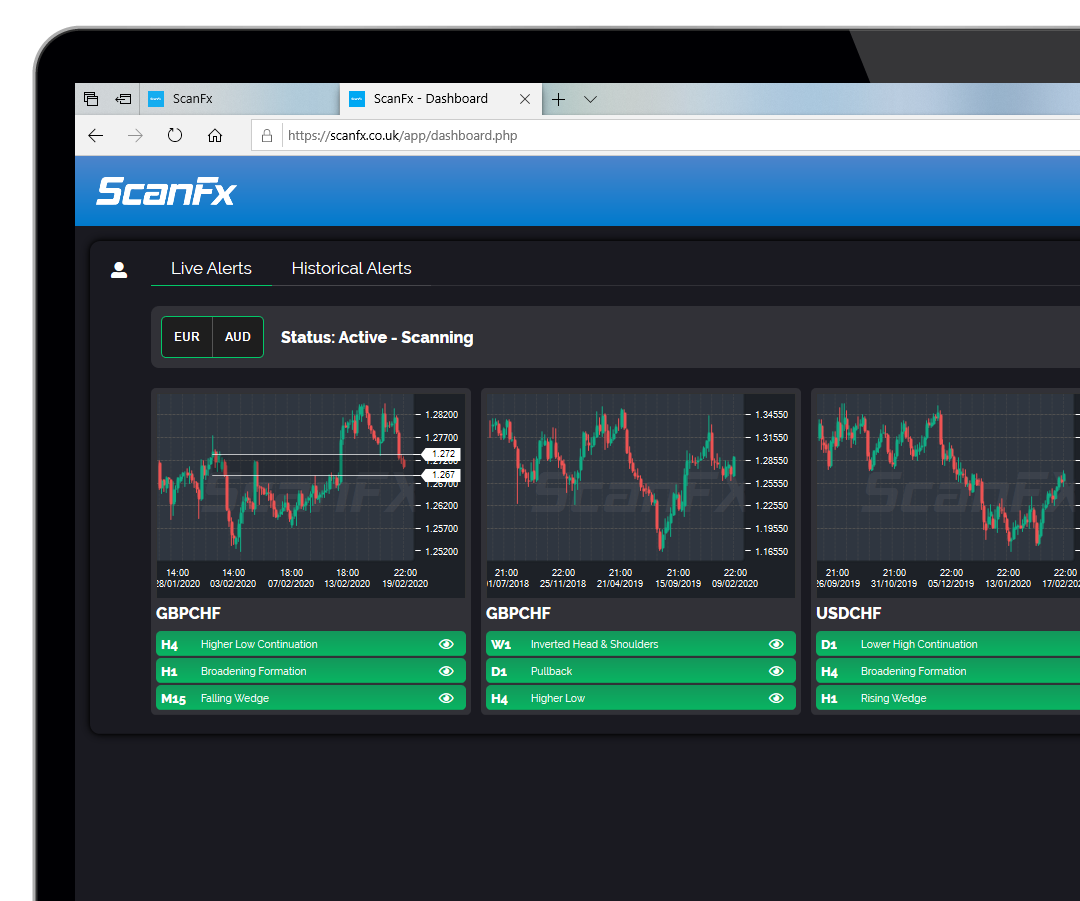Image resolution: width=1080 pixels, height=901 pixels.
Task: Click the tabs you've set aside icon
Action: [91, 99]
